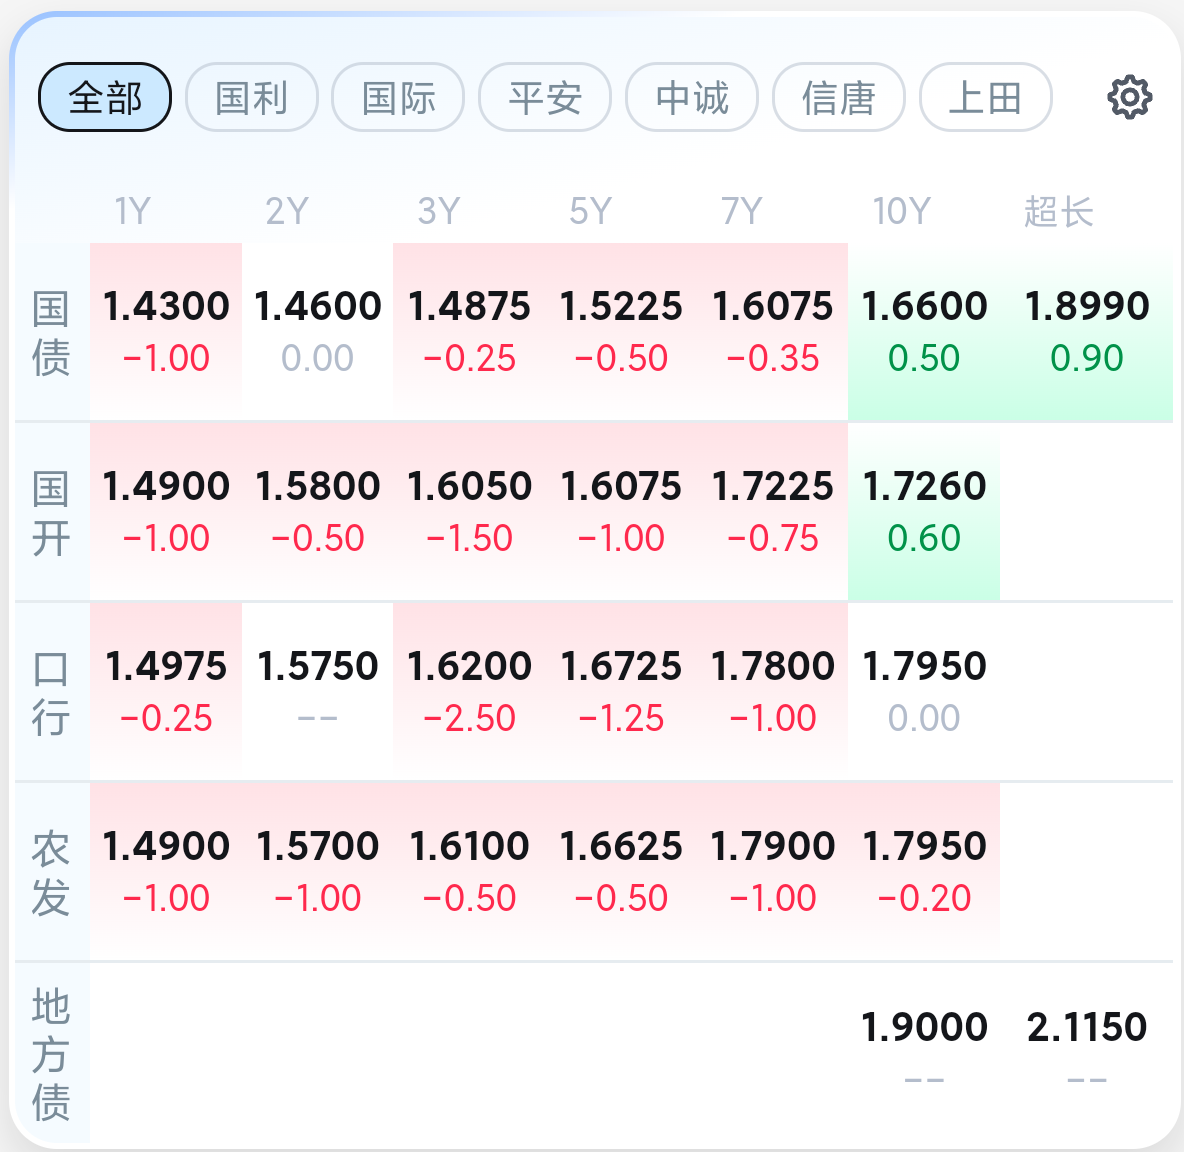Select the 全部 filter tab
1184x1152 pixels.
(105, 97)
